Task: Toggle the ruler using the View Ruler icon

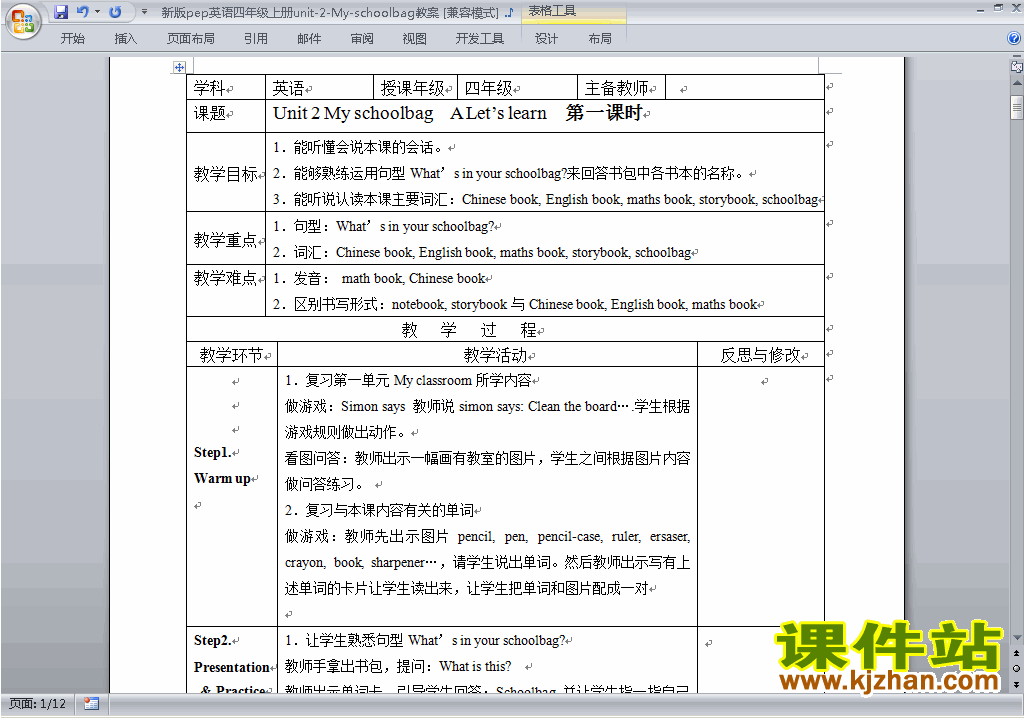Action: tap(1016, 66)
